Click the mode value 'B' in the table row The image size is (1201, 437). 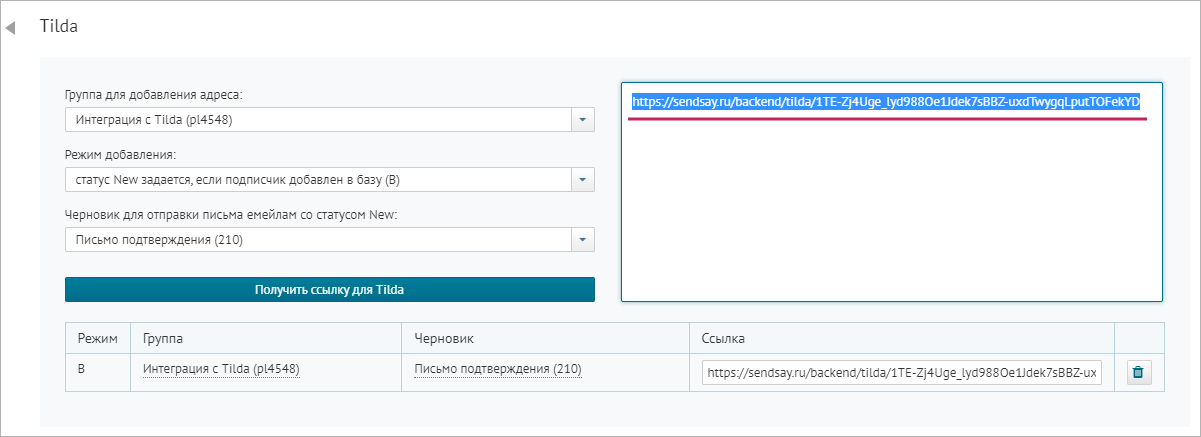coord(82,369)
